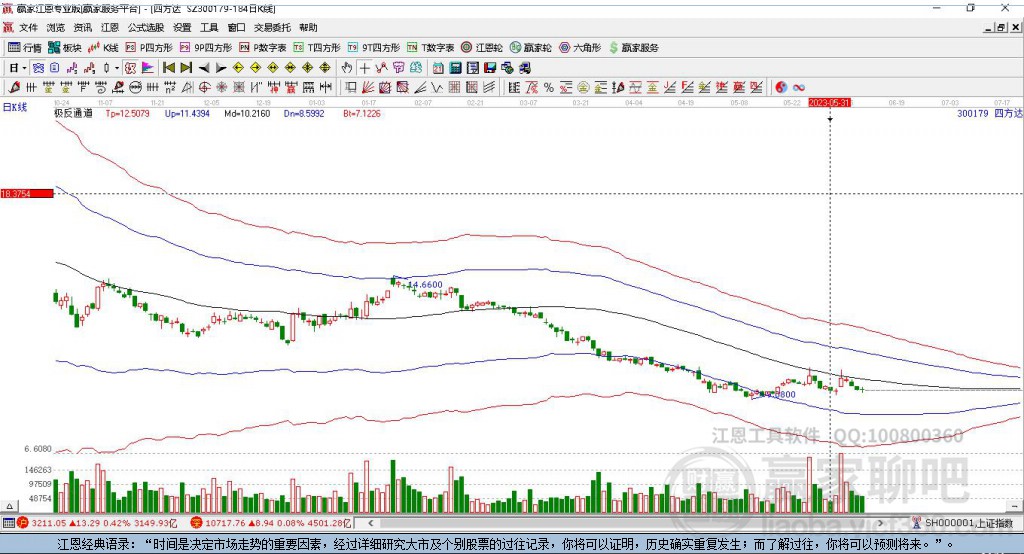
Task: Click the 日K线 period label
Action: point(15,107)
